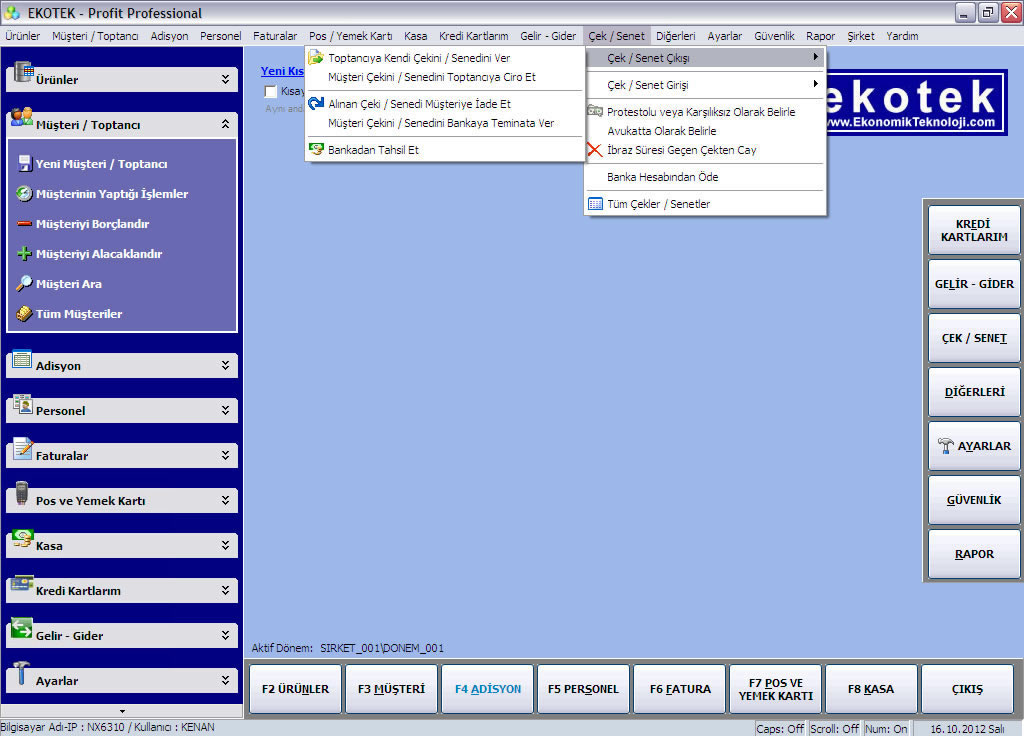Viewport: 1024px width, 736px height.
Task: Click the Kasa money icon
Action: coord(22,538)
